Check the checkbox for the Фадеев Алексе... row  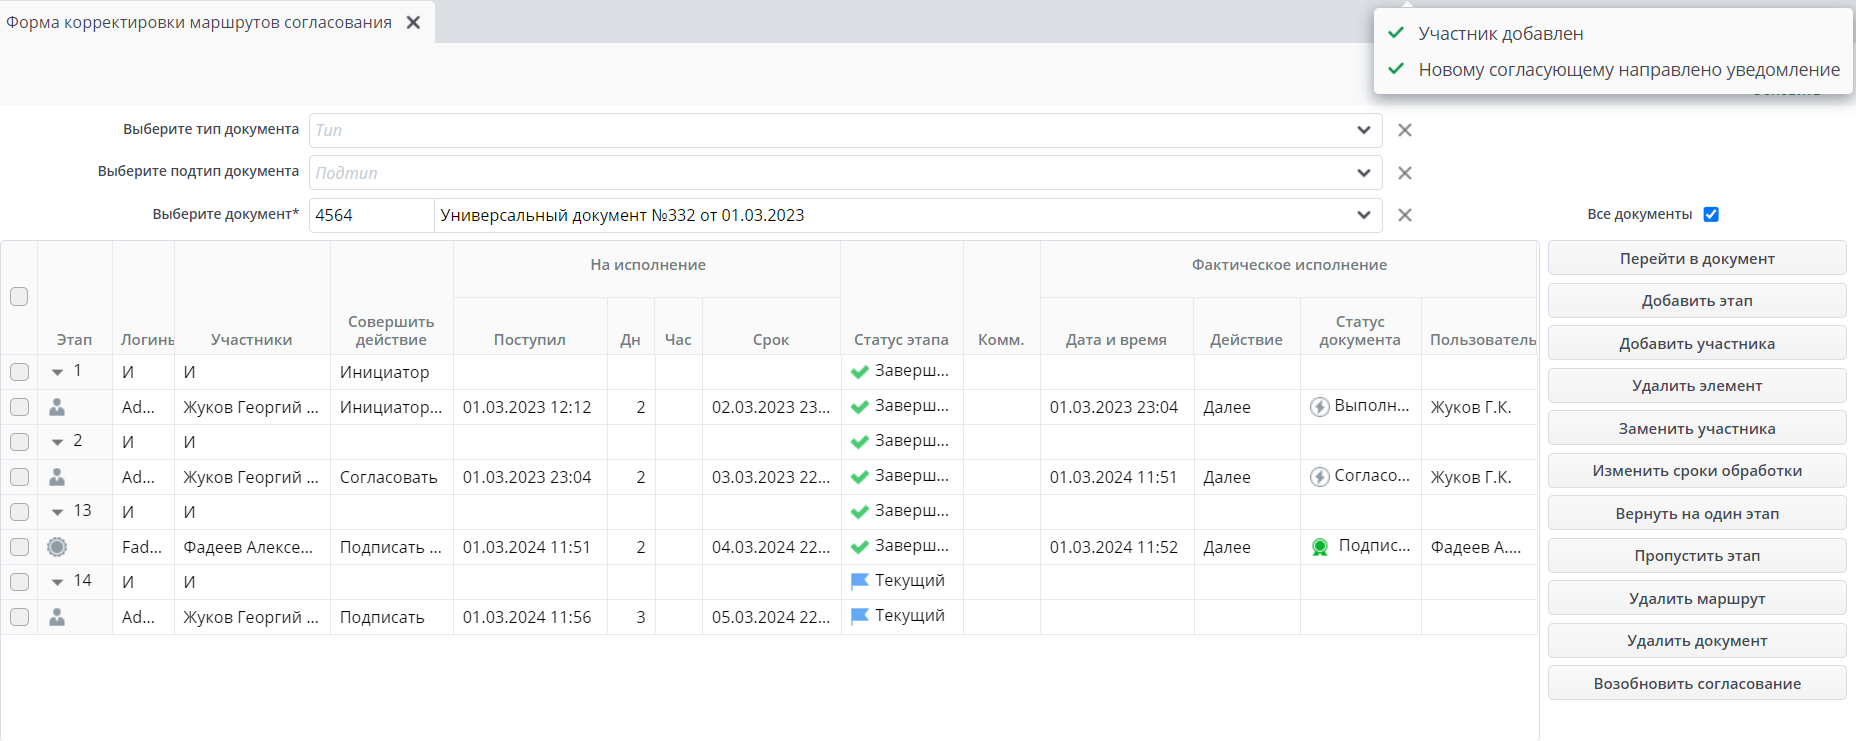tap(19, 547)
